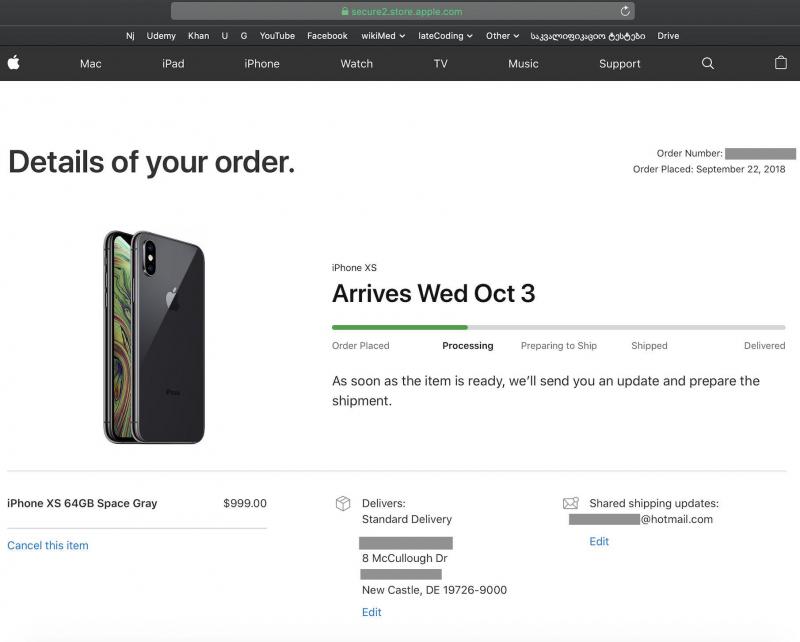Click the reload icon in address bar
The height and width of the screenshot is (642, 800).
pyautogui.click(x=626, y=11)
